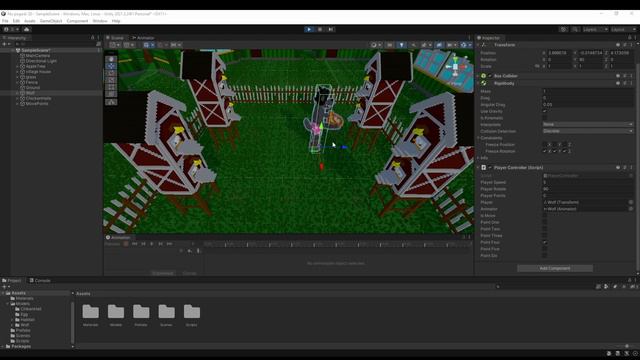The height and width of the screenshot is (360, 640).
Task: Expand the MovePoints object in Hierarchy
Action: click(x=18, y=104)
